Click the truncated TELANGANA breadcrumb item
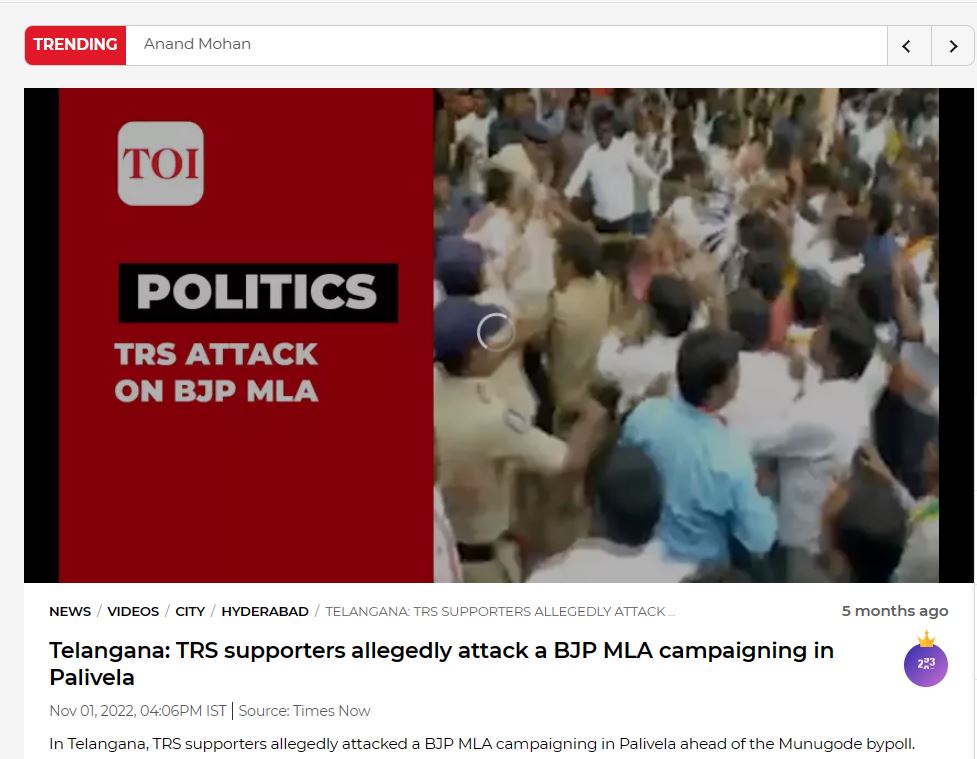Viewport: 977px width, 759px height. click(500, 611)
